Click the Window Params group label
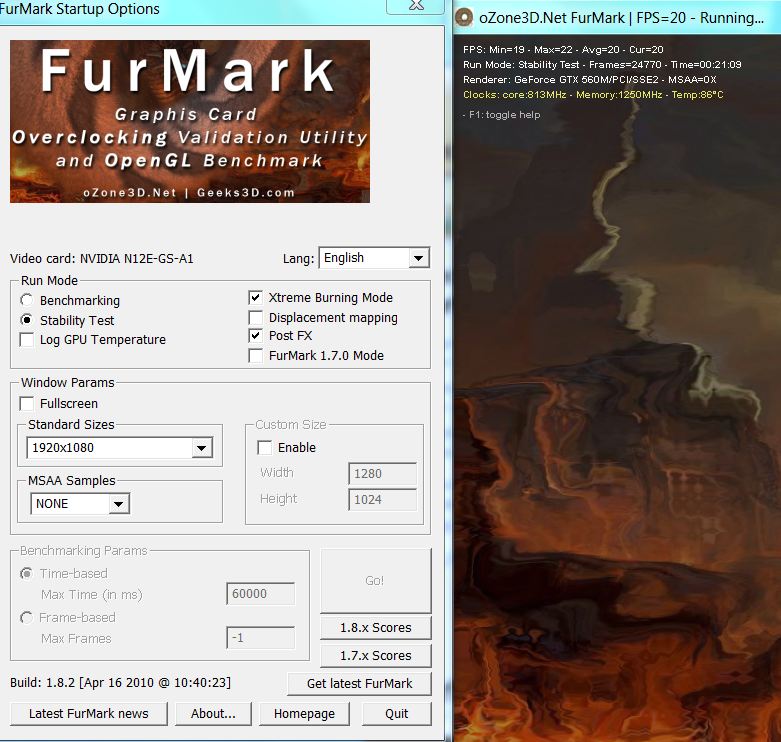The image size is (781, 742). pyautogui.click(x=68, y=382)
